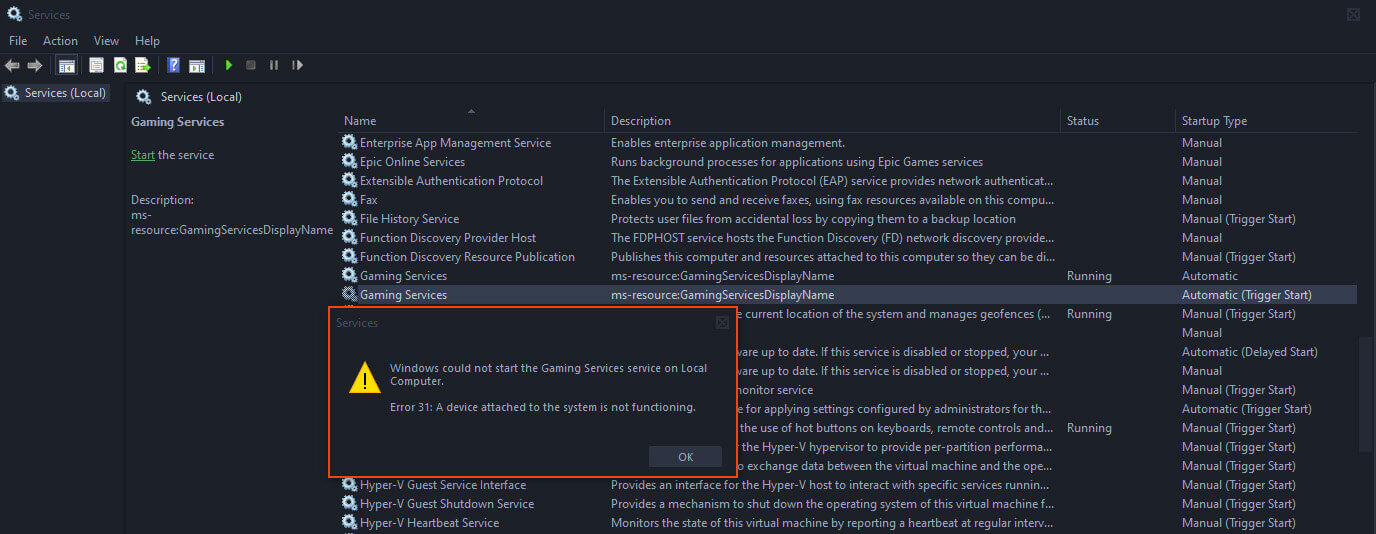
Task: Select the Enterprise App Management Service row name
Action: click(x=455, y=143)
